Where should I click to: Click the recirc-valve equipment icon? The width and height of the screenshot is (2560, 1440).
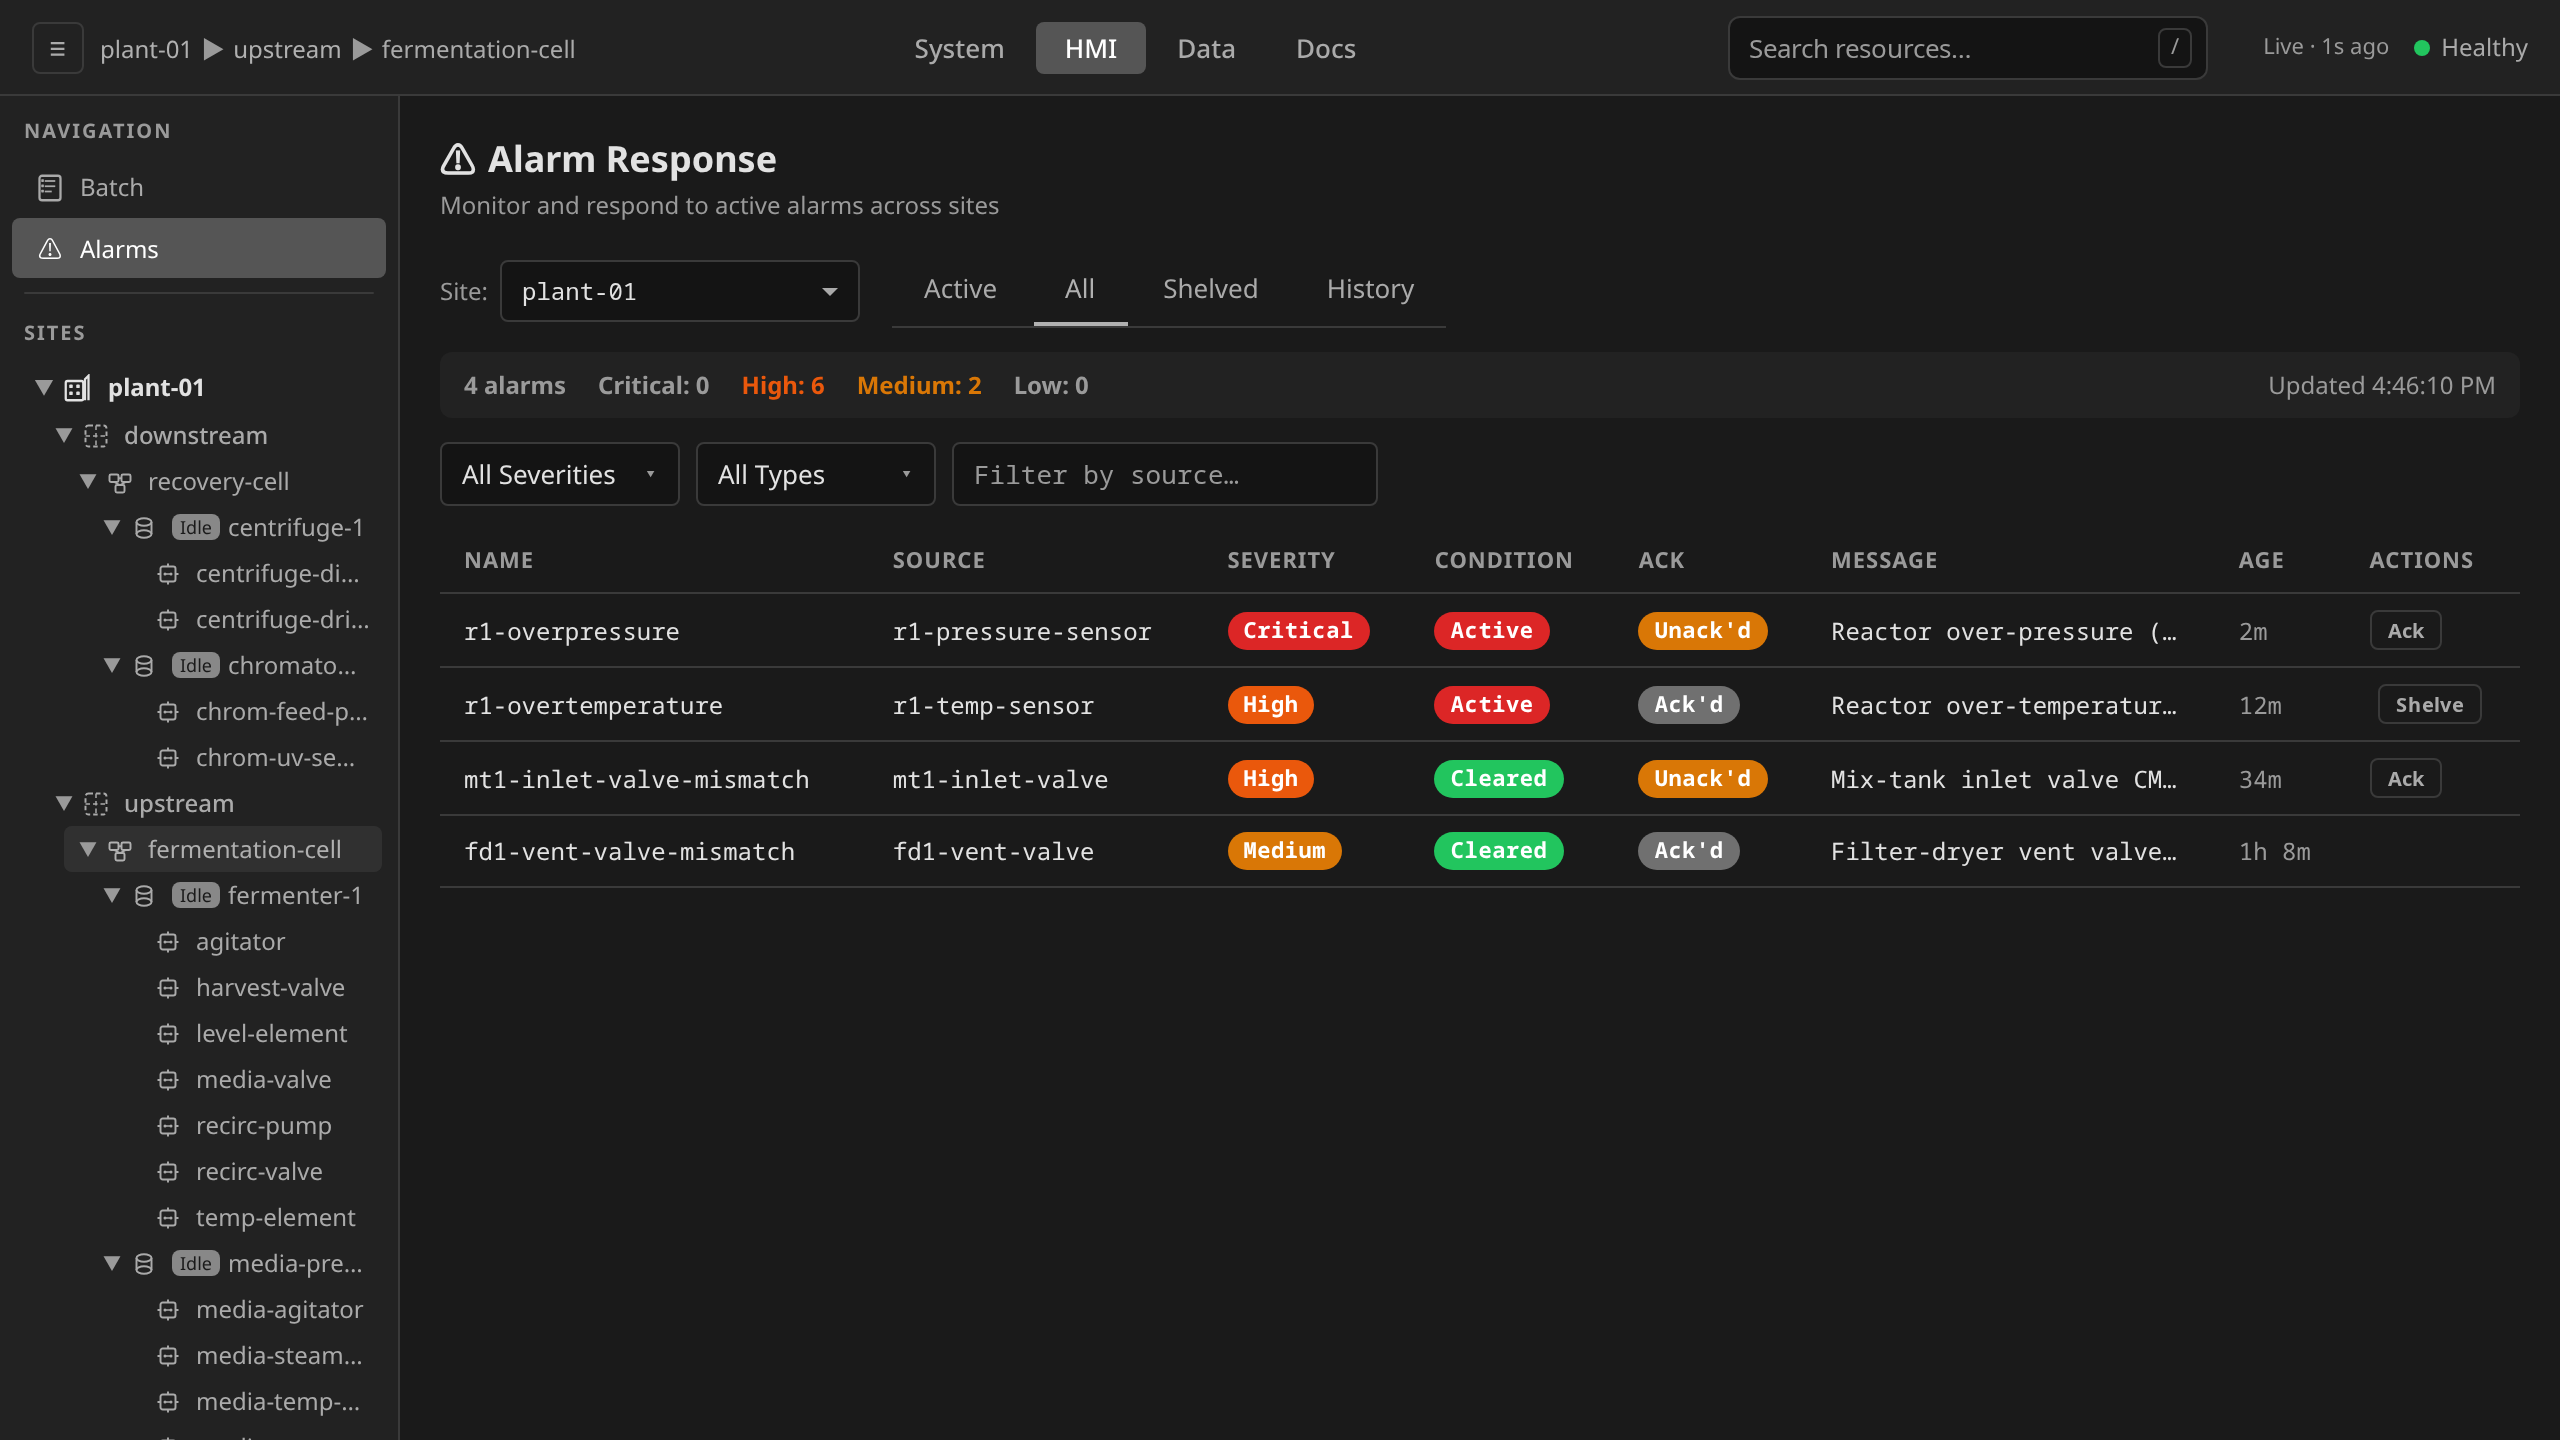tap(168, 1172)
